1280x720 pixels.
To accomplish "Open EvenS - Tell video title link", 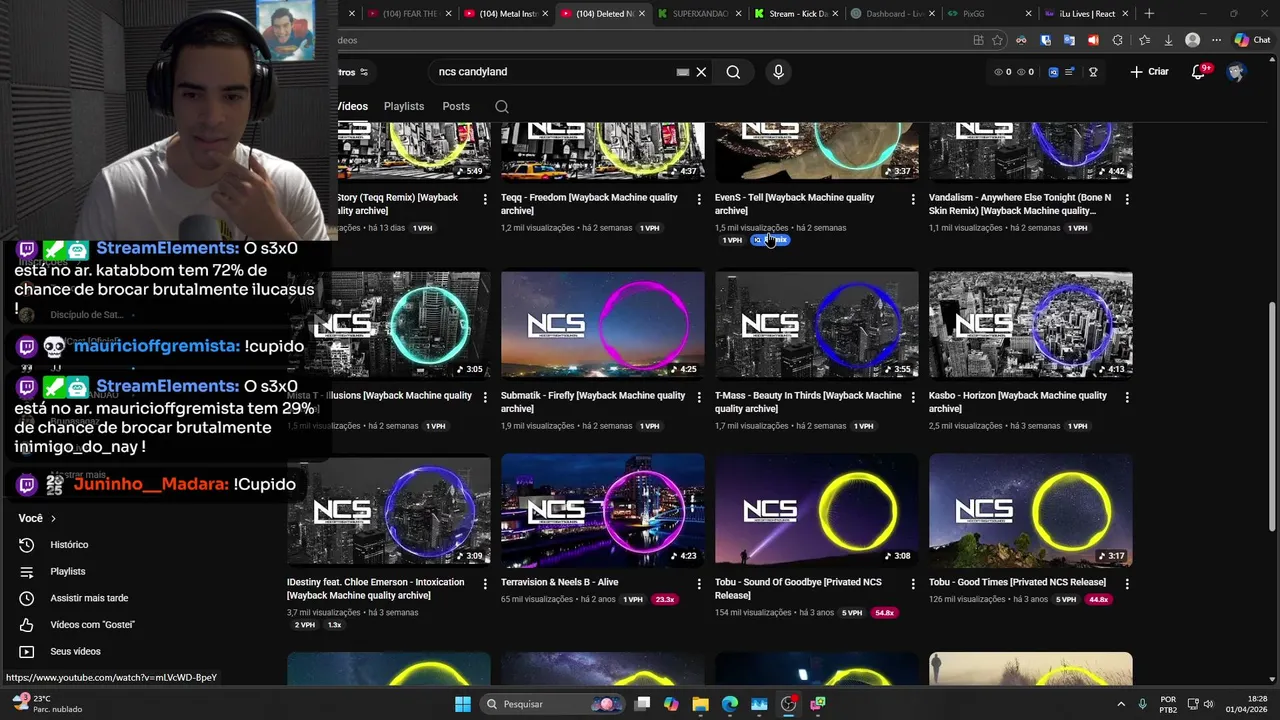I will [795, 204].
